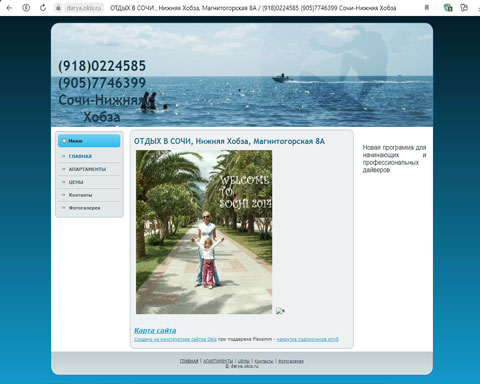Click footer Фотогалерея link
Image resolution: width=480 pixels, height=384 pixels.
tap(291, 361)
